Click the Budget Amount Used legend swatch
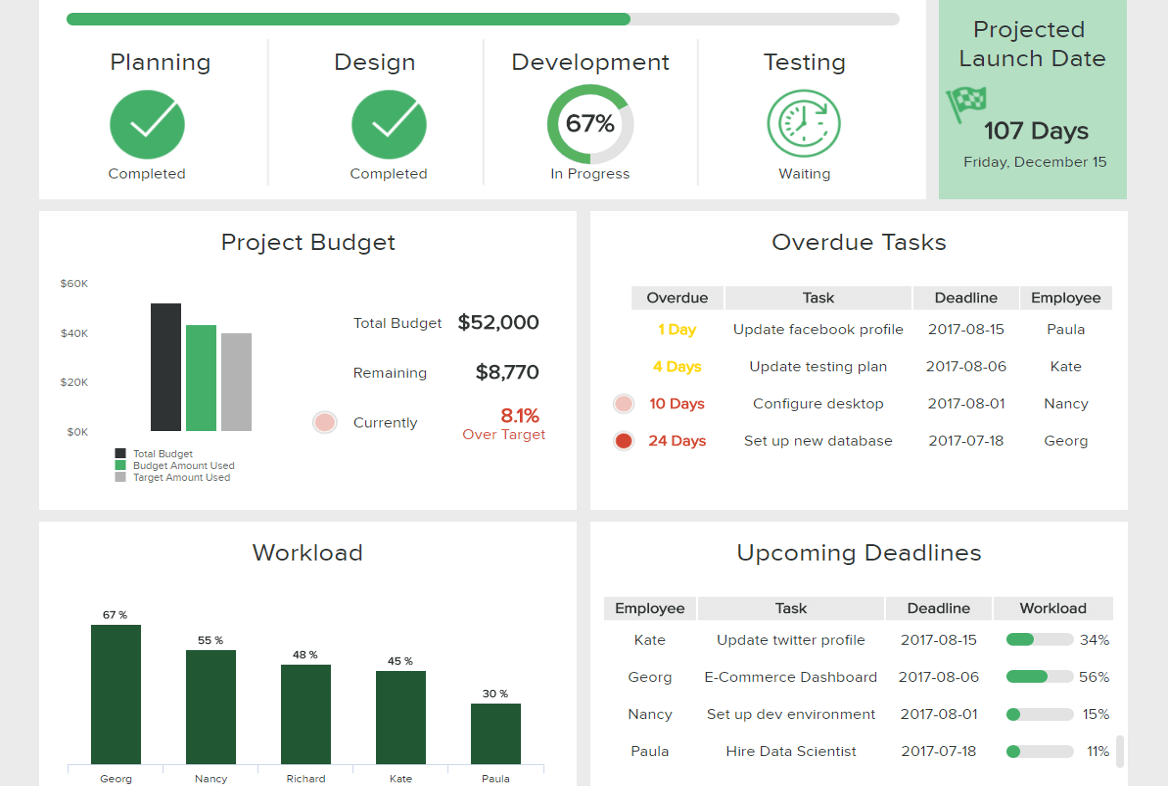1168x786 pixels. (121, 466)
